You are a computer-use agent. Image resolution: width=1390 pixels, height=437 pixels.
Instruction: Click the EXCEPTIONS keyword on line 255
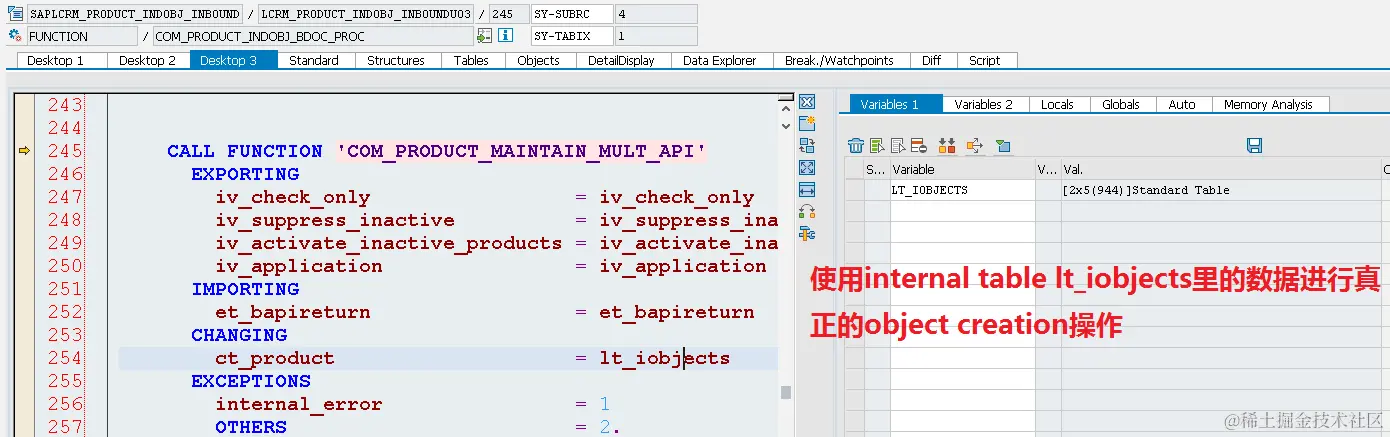pyautogui.click(x=251, y=381)
